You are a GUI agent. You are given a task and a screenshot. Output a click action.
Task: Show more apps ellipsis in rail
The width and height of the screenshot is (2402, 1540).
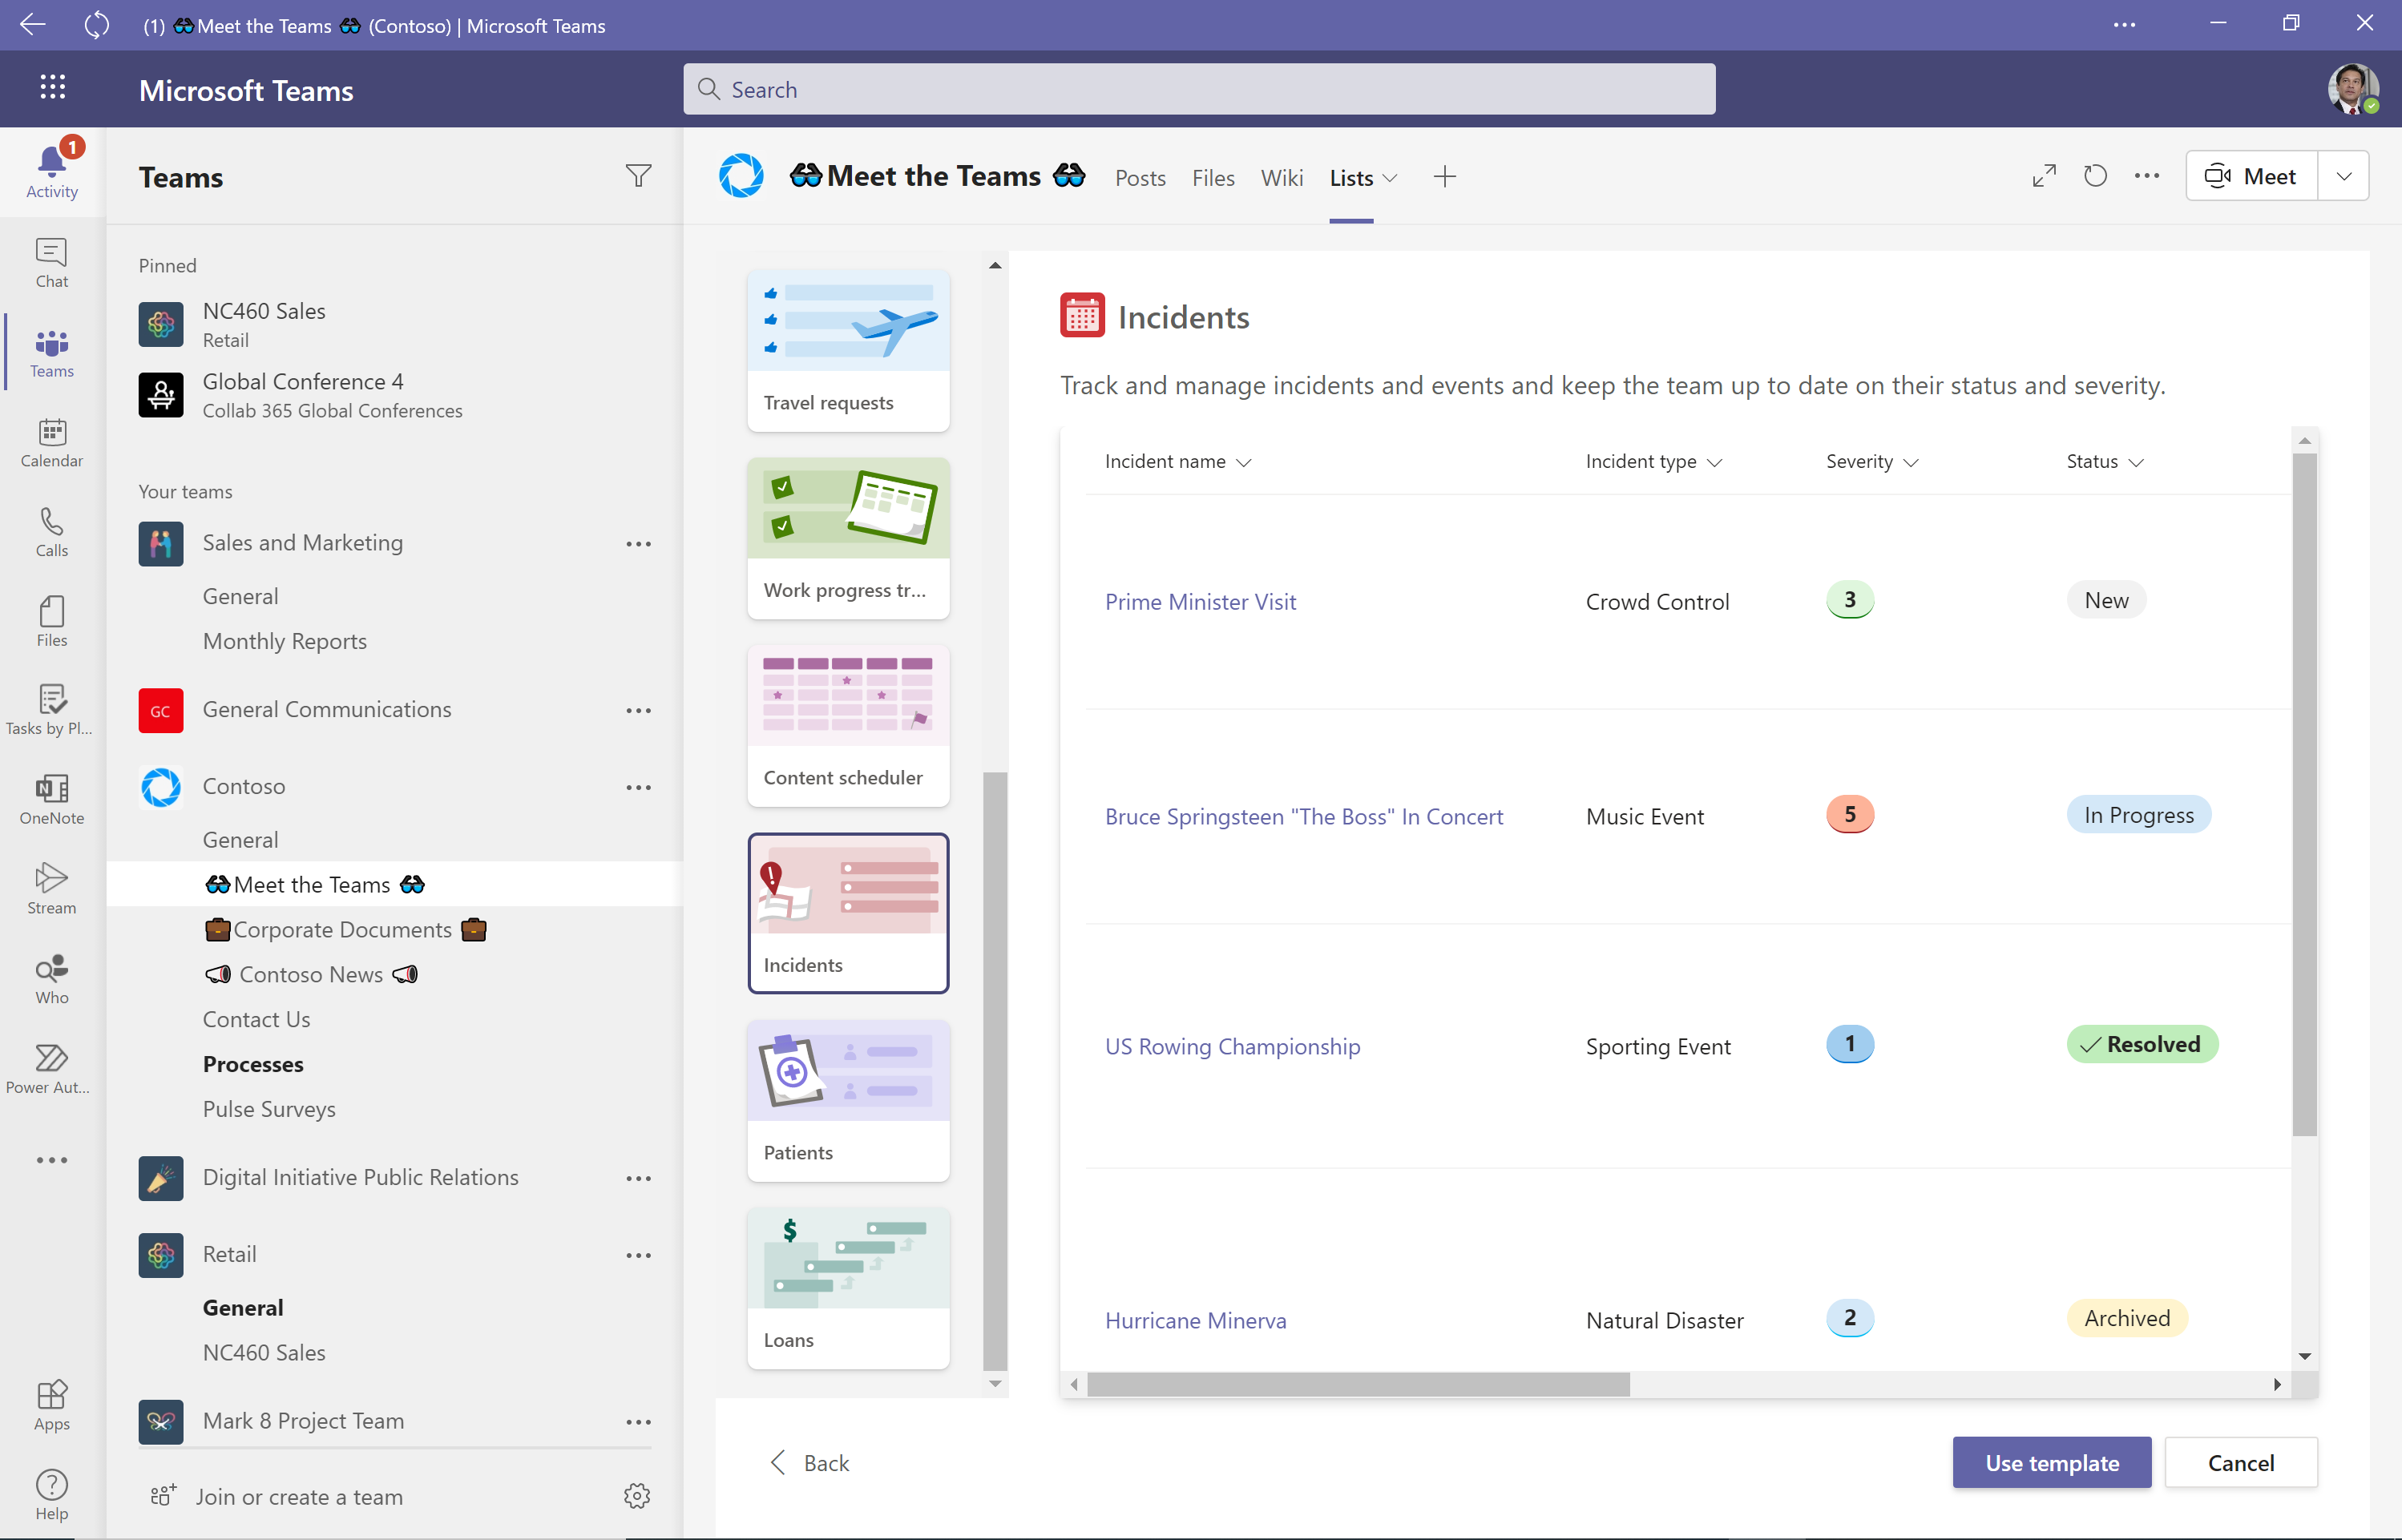52,1160
